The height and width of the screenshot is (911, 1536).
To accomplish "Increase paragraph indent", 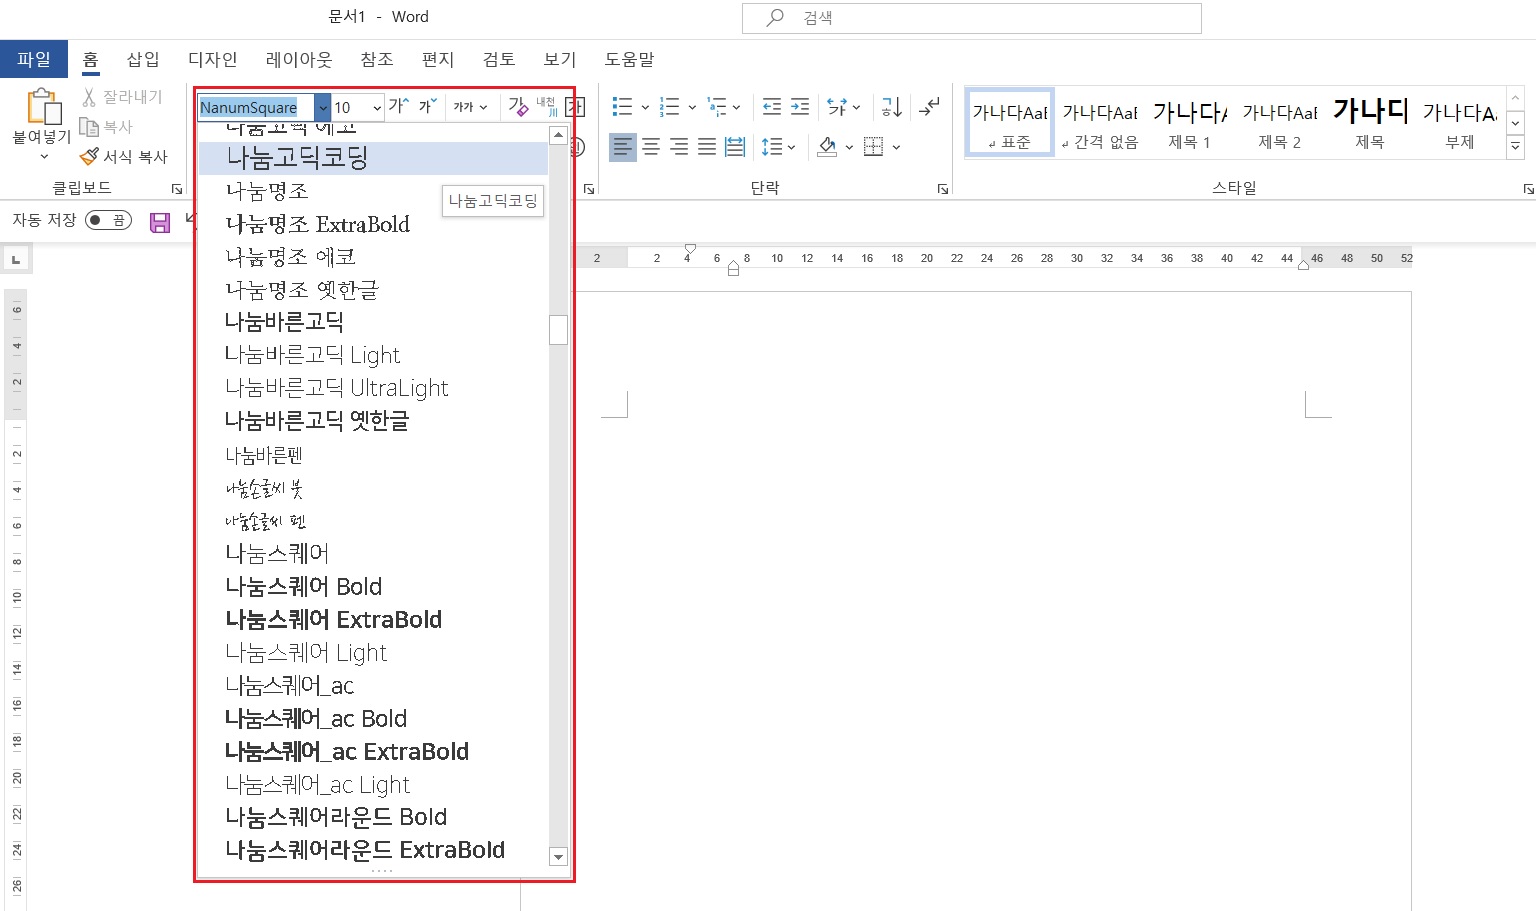I will [x=800, y=106].
